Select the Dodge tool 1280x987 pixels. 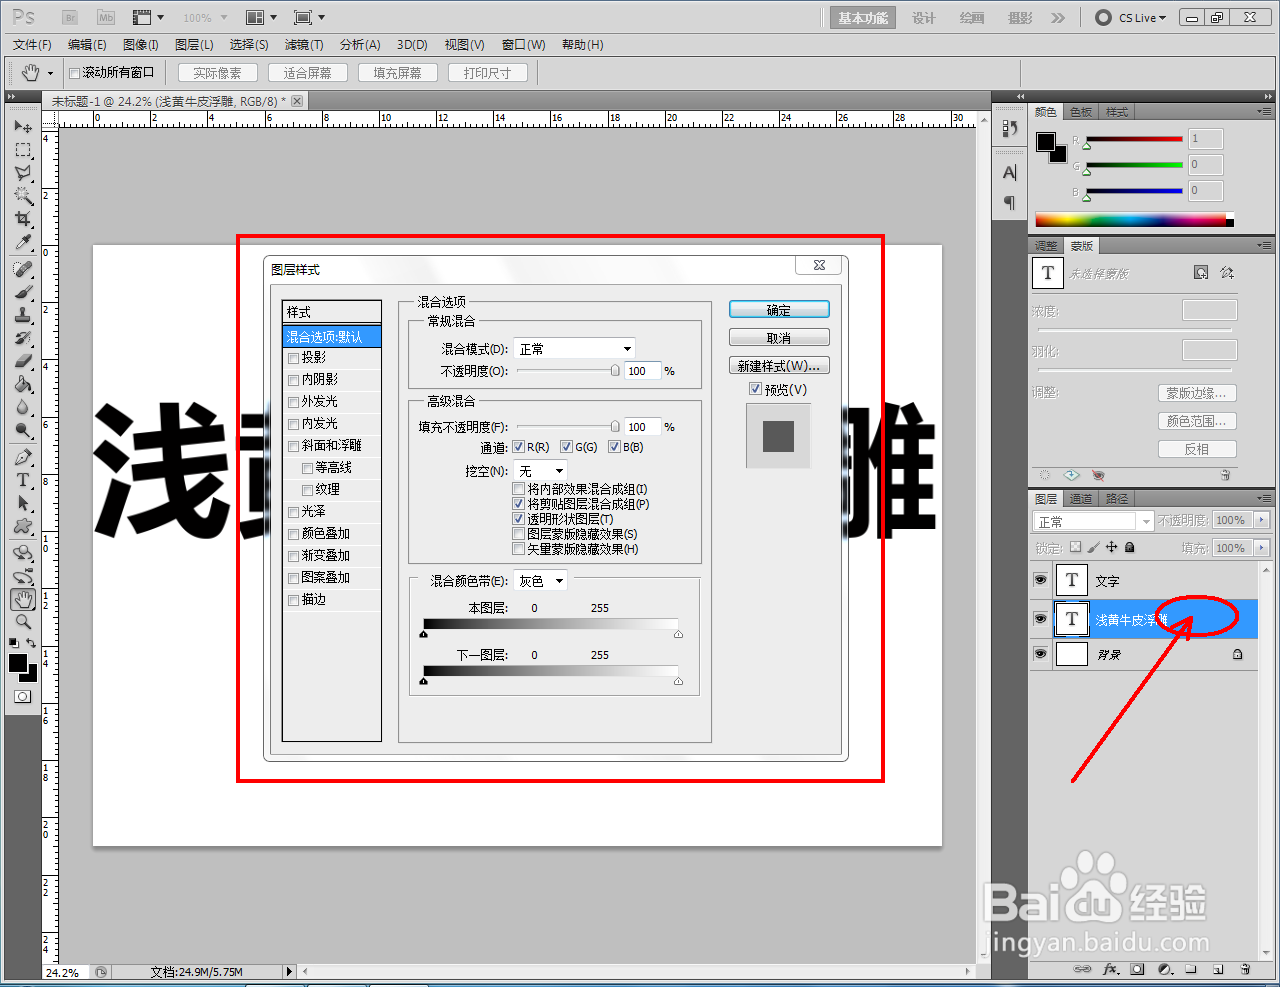(x=23, y=431)
